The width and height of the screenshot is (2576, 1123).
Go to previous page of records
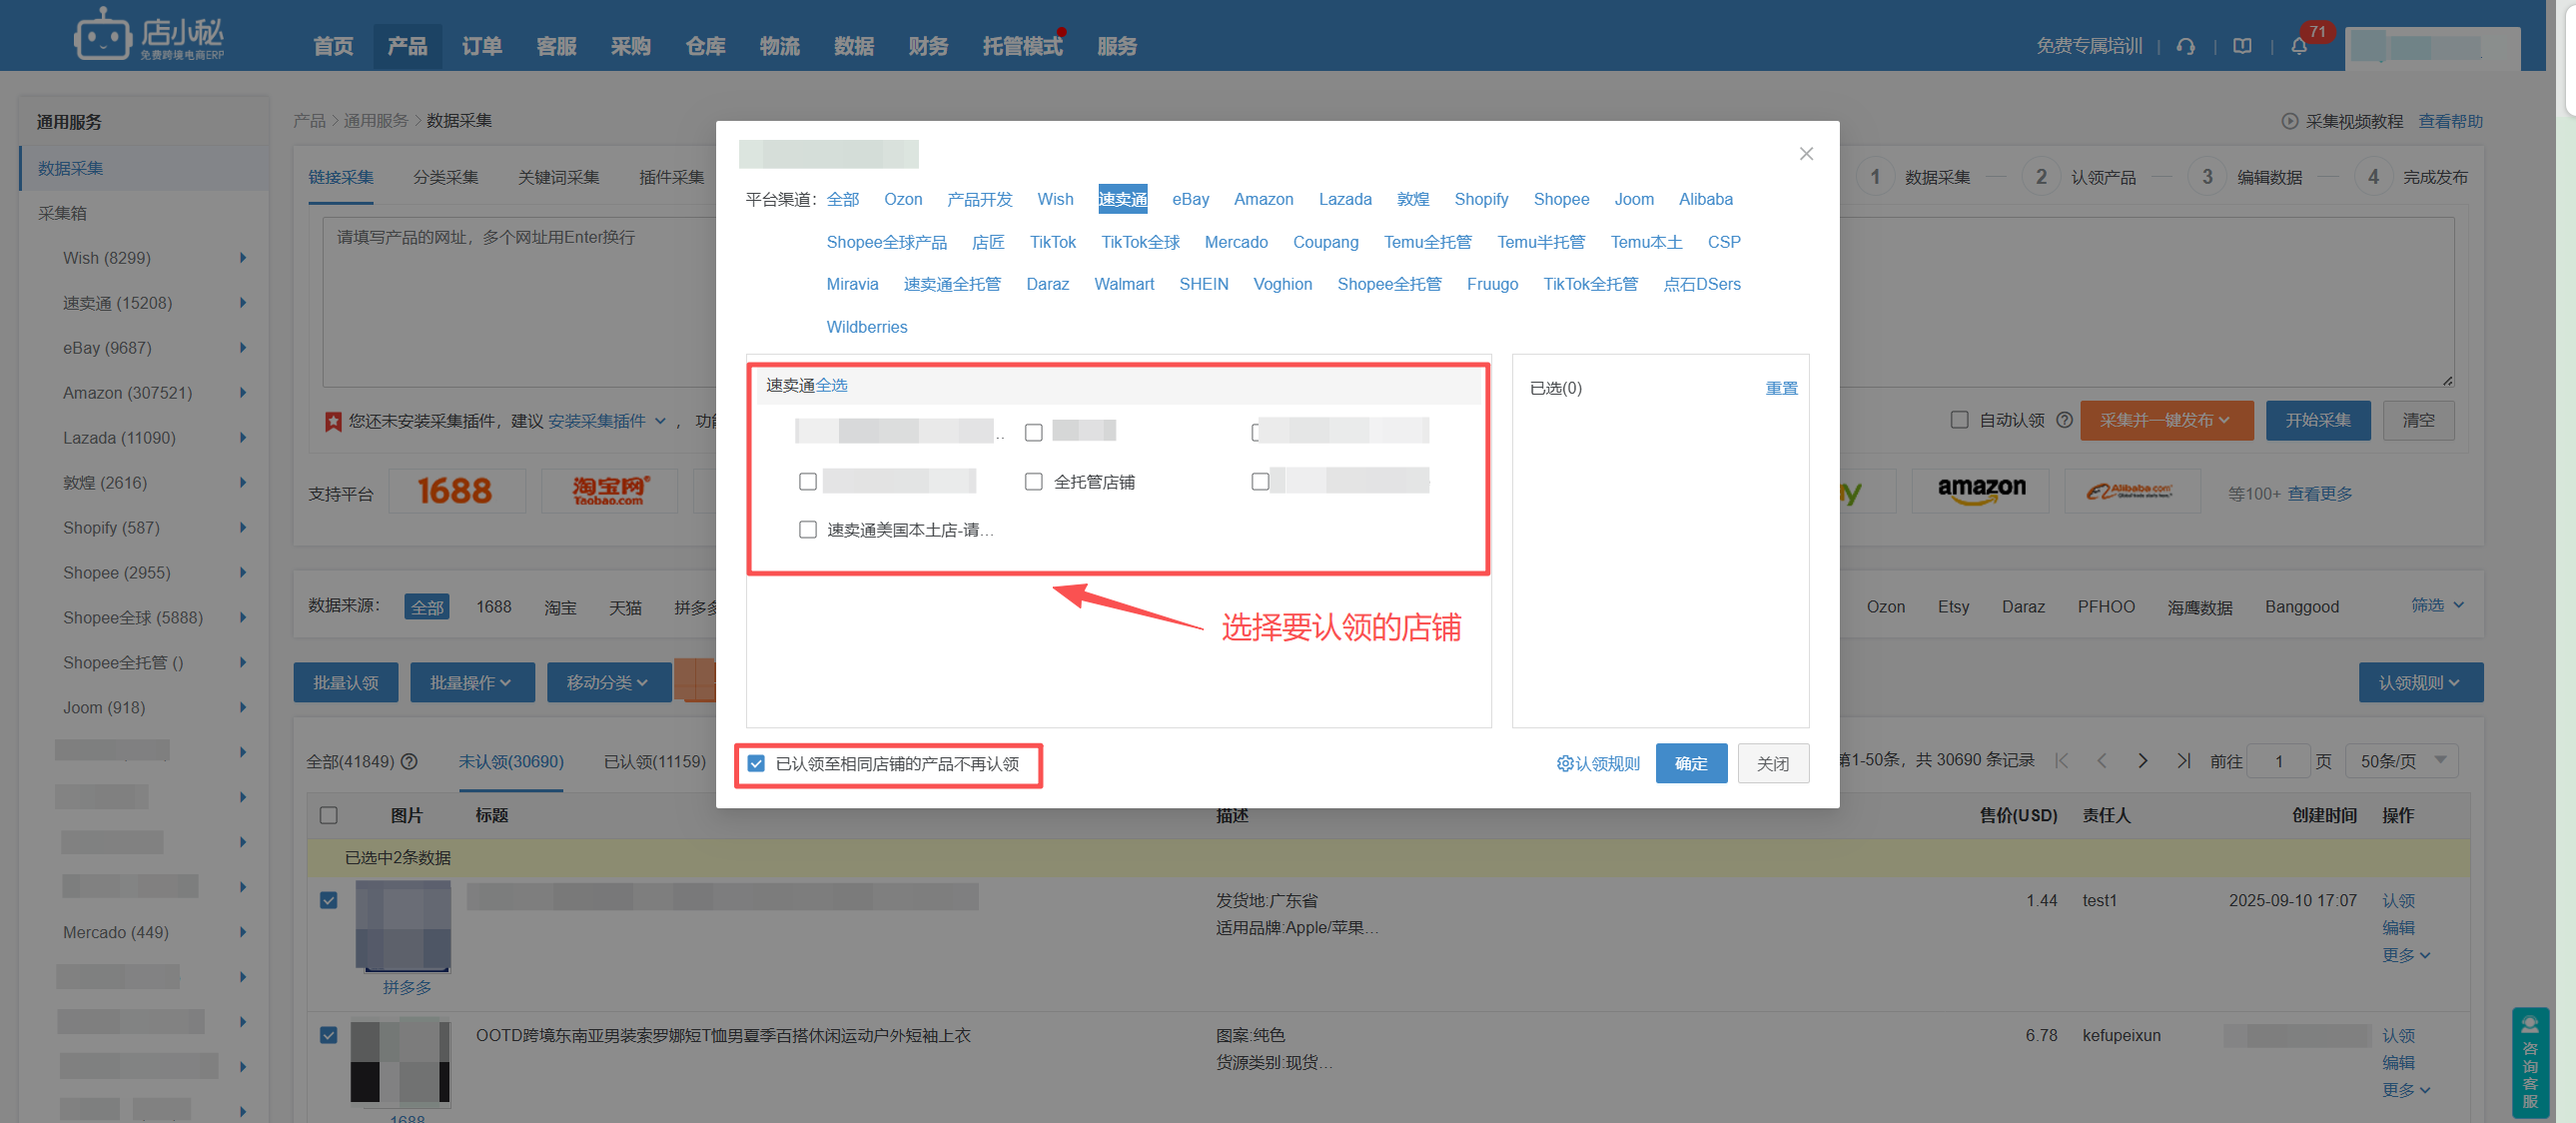(x=2102, y=761)
